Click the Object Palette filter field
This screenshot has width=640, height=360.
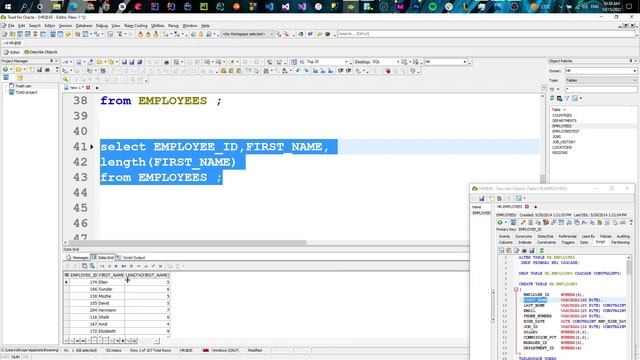click(x=601, y=89)
